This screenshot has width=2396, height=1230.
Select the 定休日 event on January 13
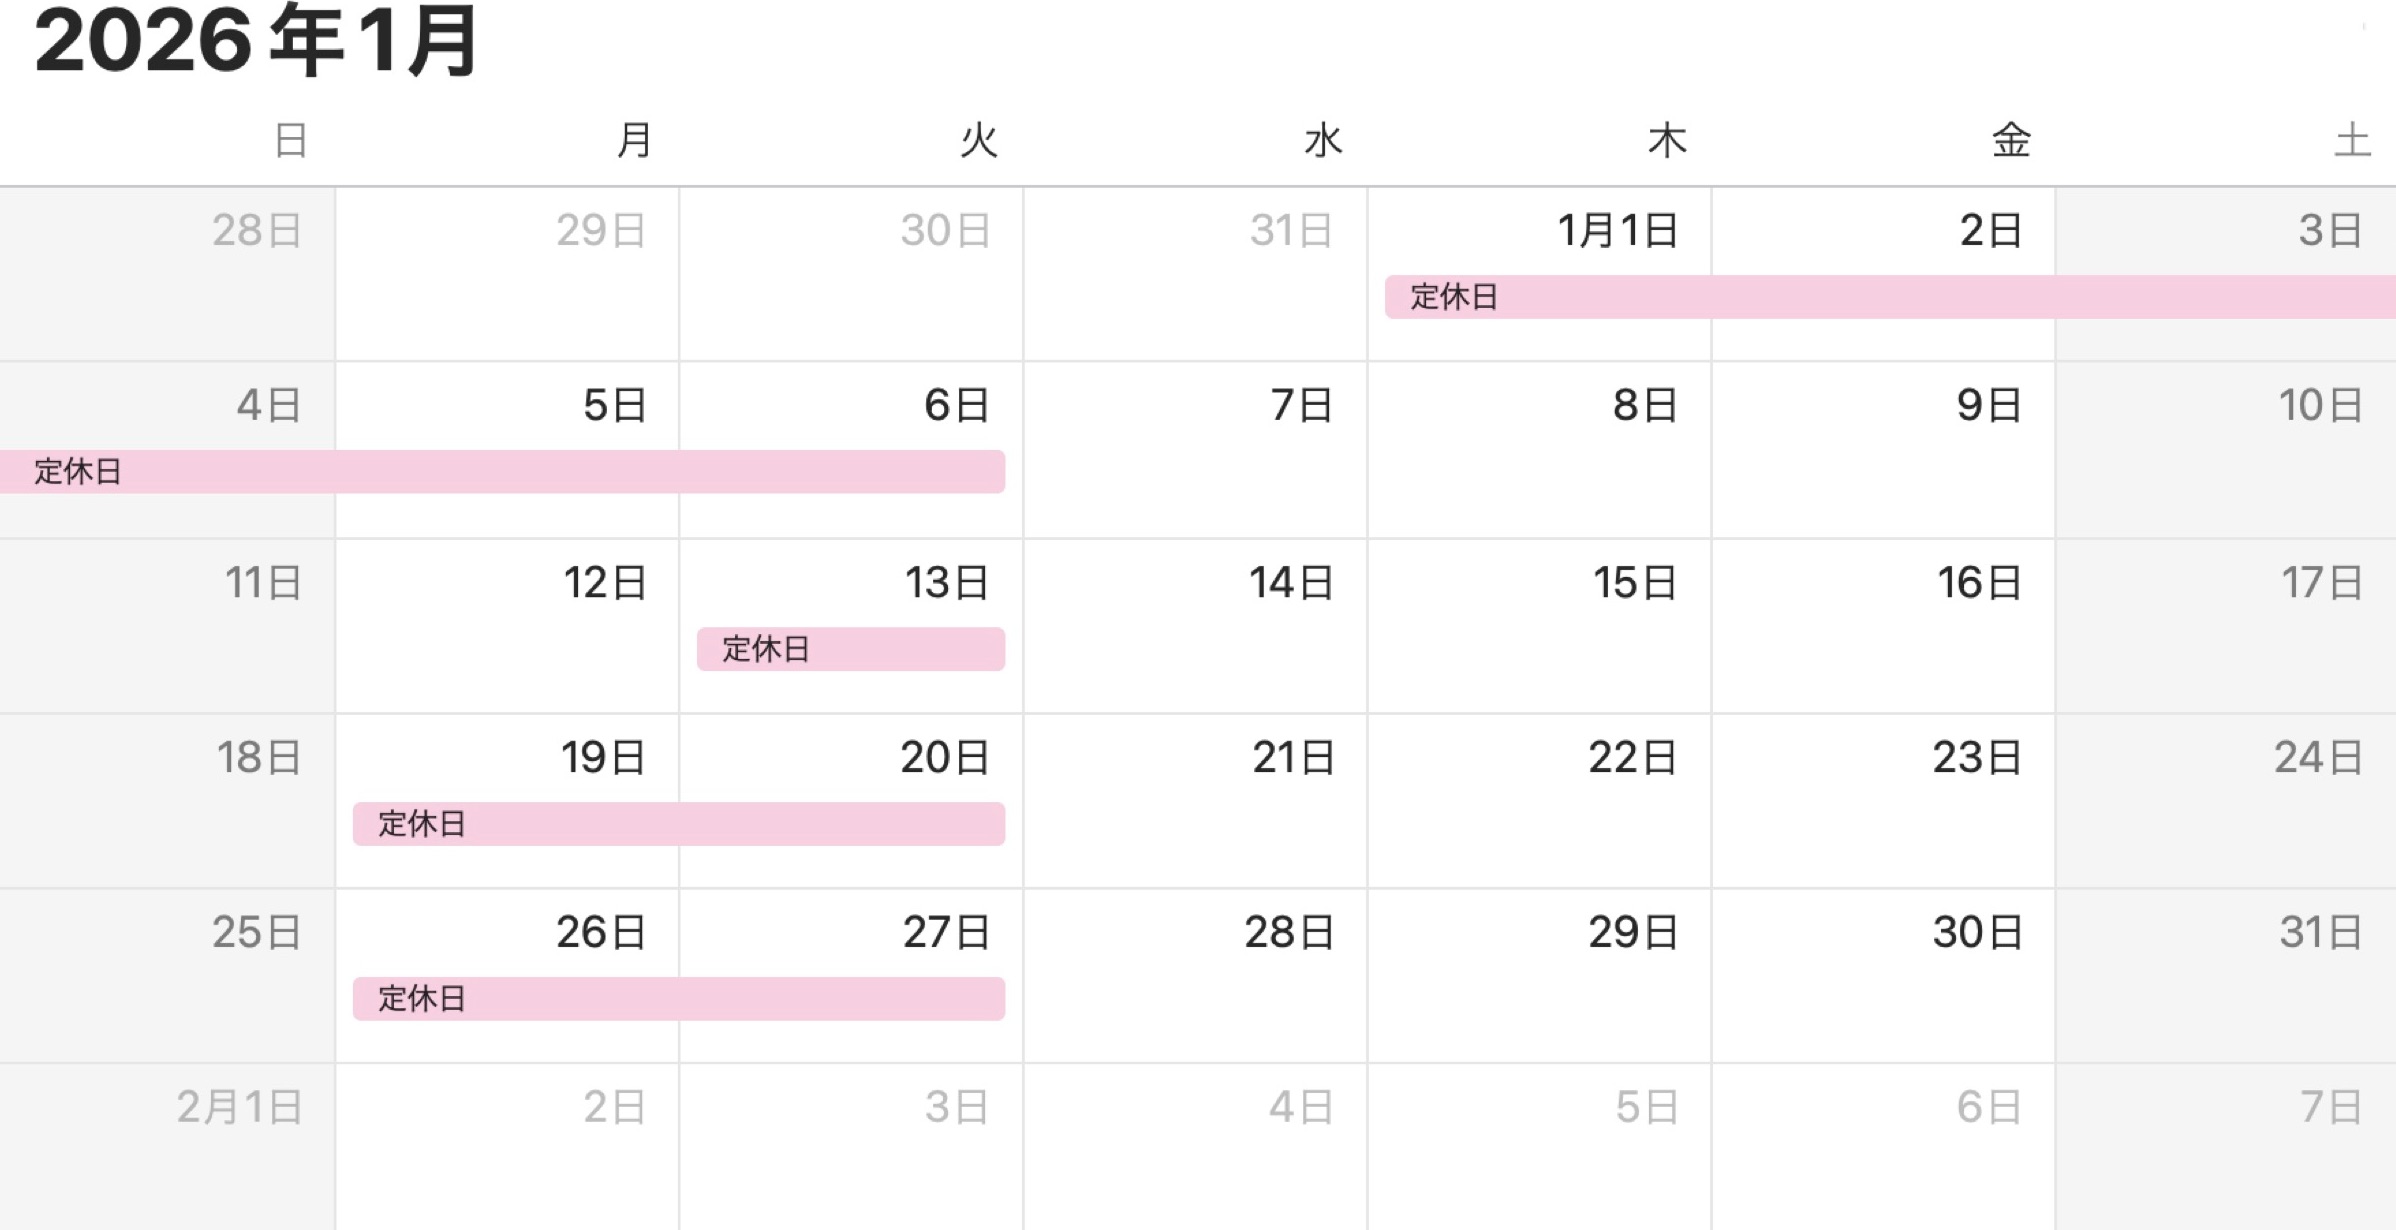click(x=850, y=649)
